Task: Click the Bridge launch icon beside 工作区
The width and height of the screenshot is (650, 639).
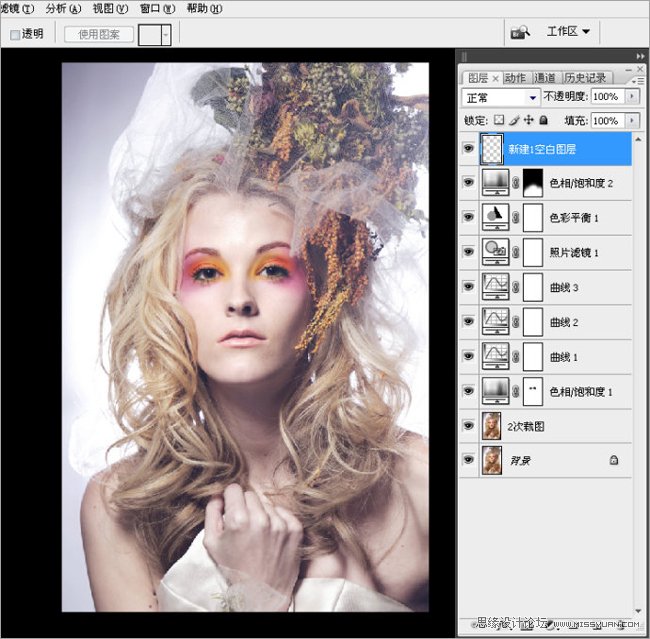Action: [520, 32]
